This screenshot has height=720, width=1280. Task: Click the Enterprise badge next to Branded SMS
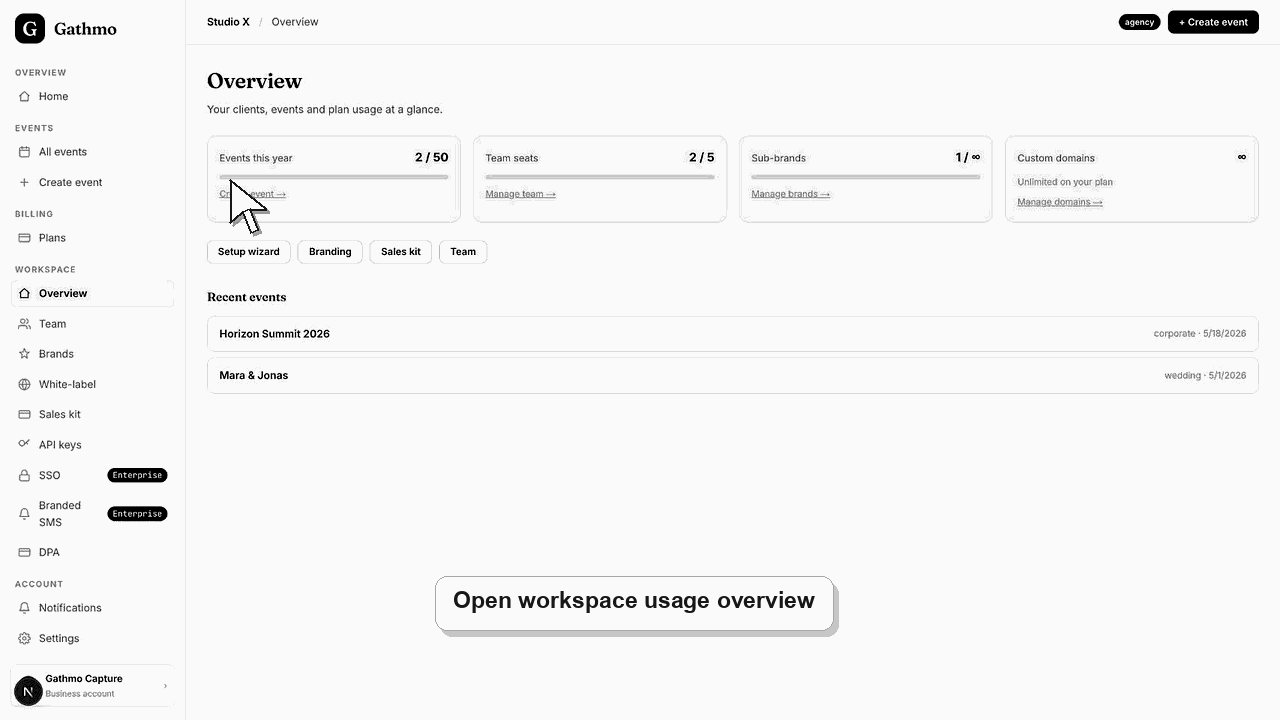137,514
